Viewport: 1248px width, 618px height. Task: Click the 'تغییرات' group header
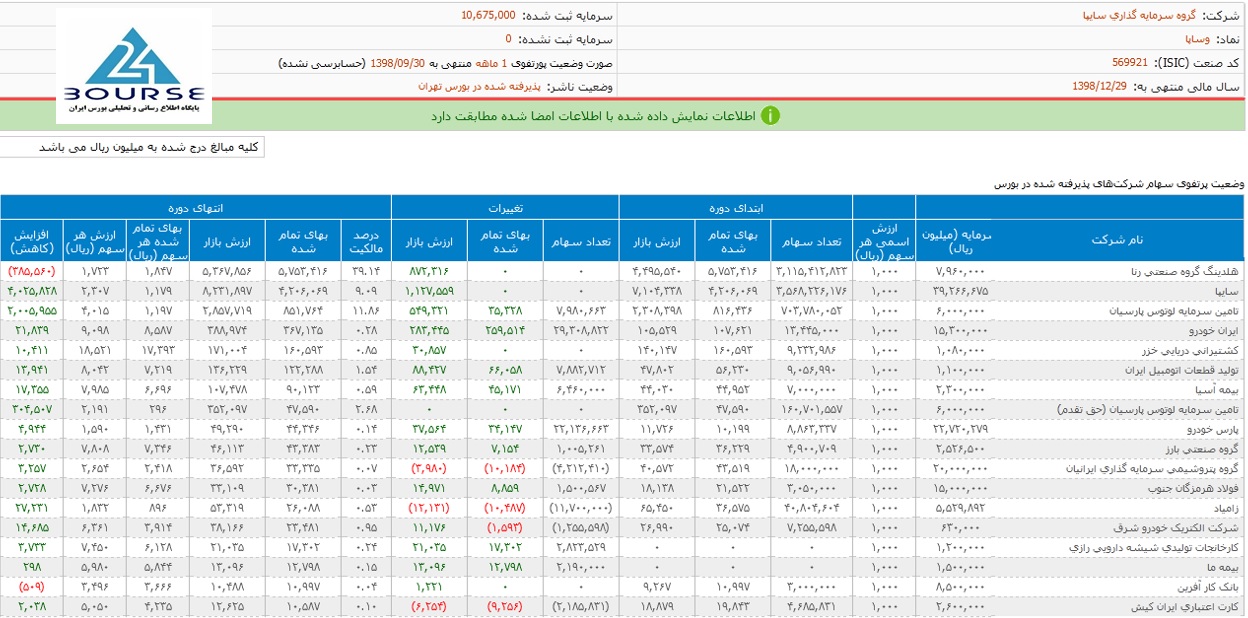507,206
